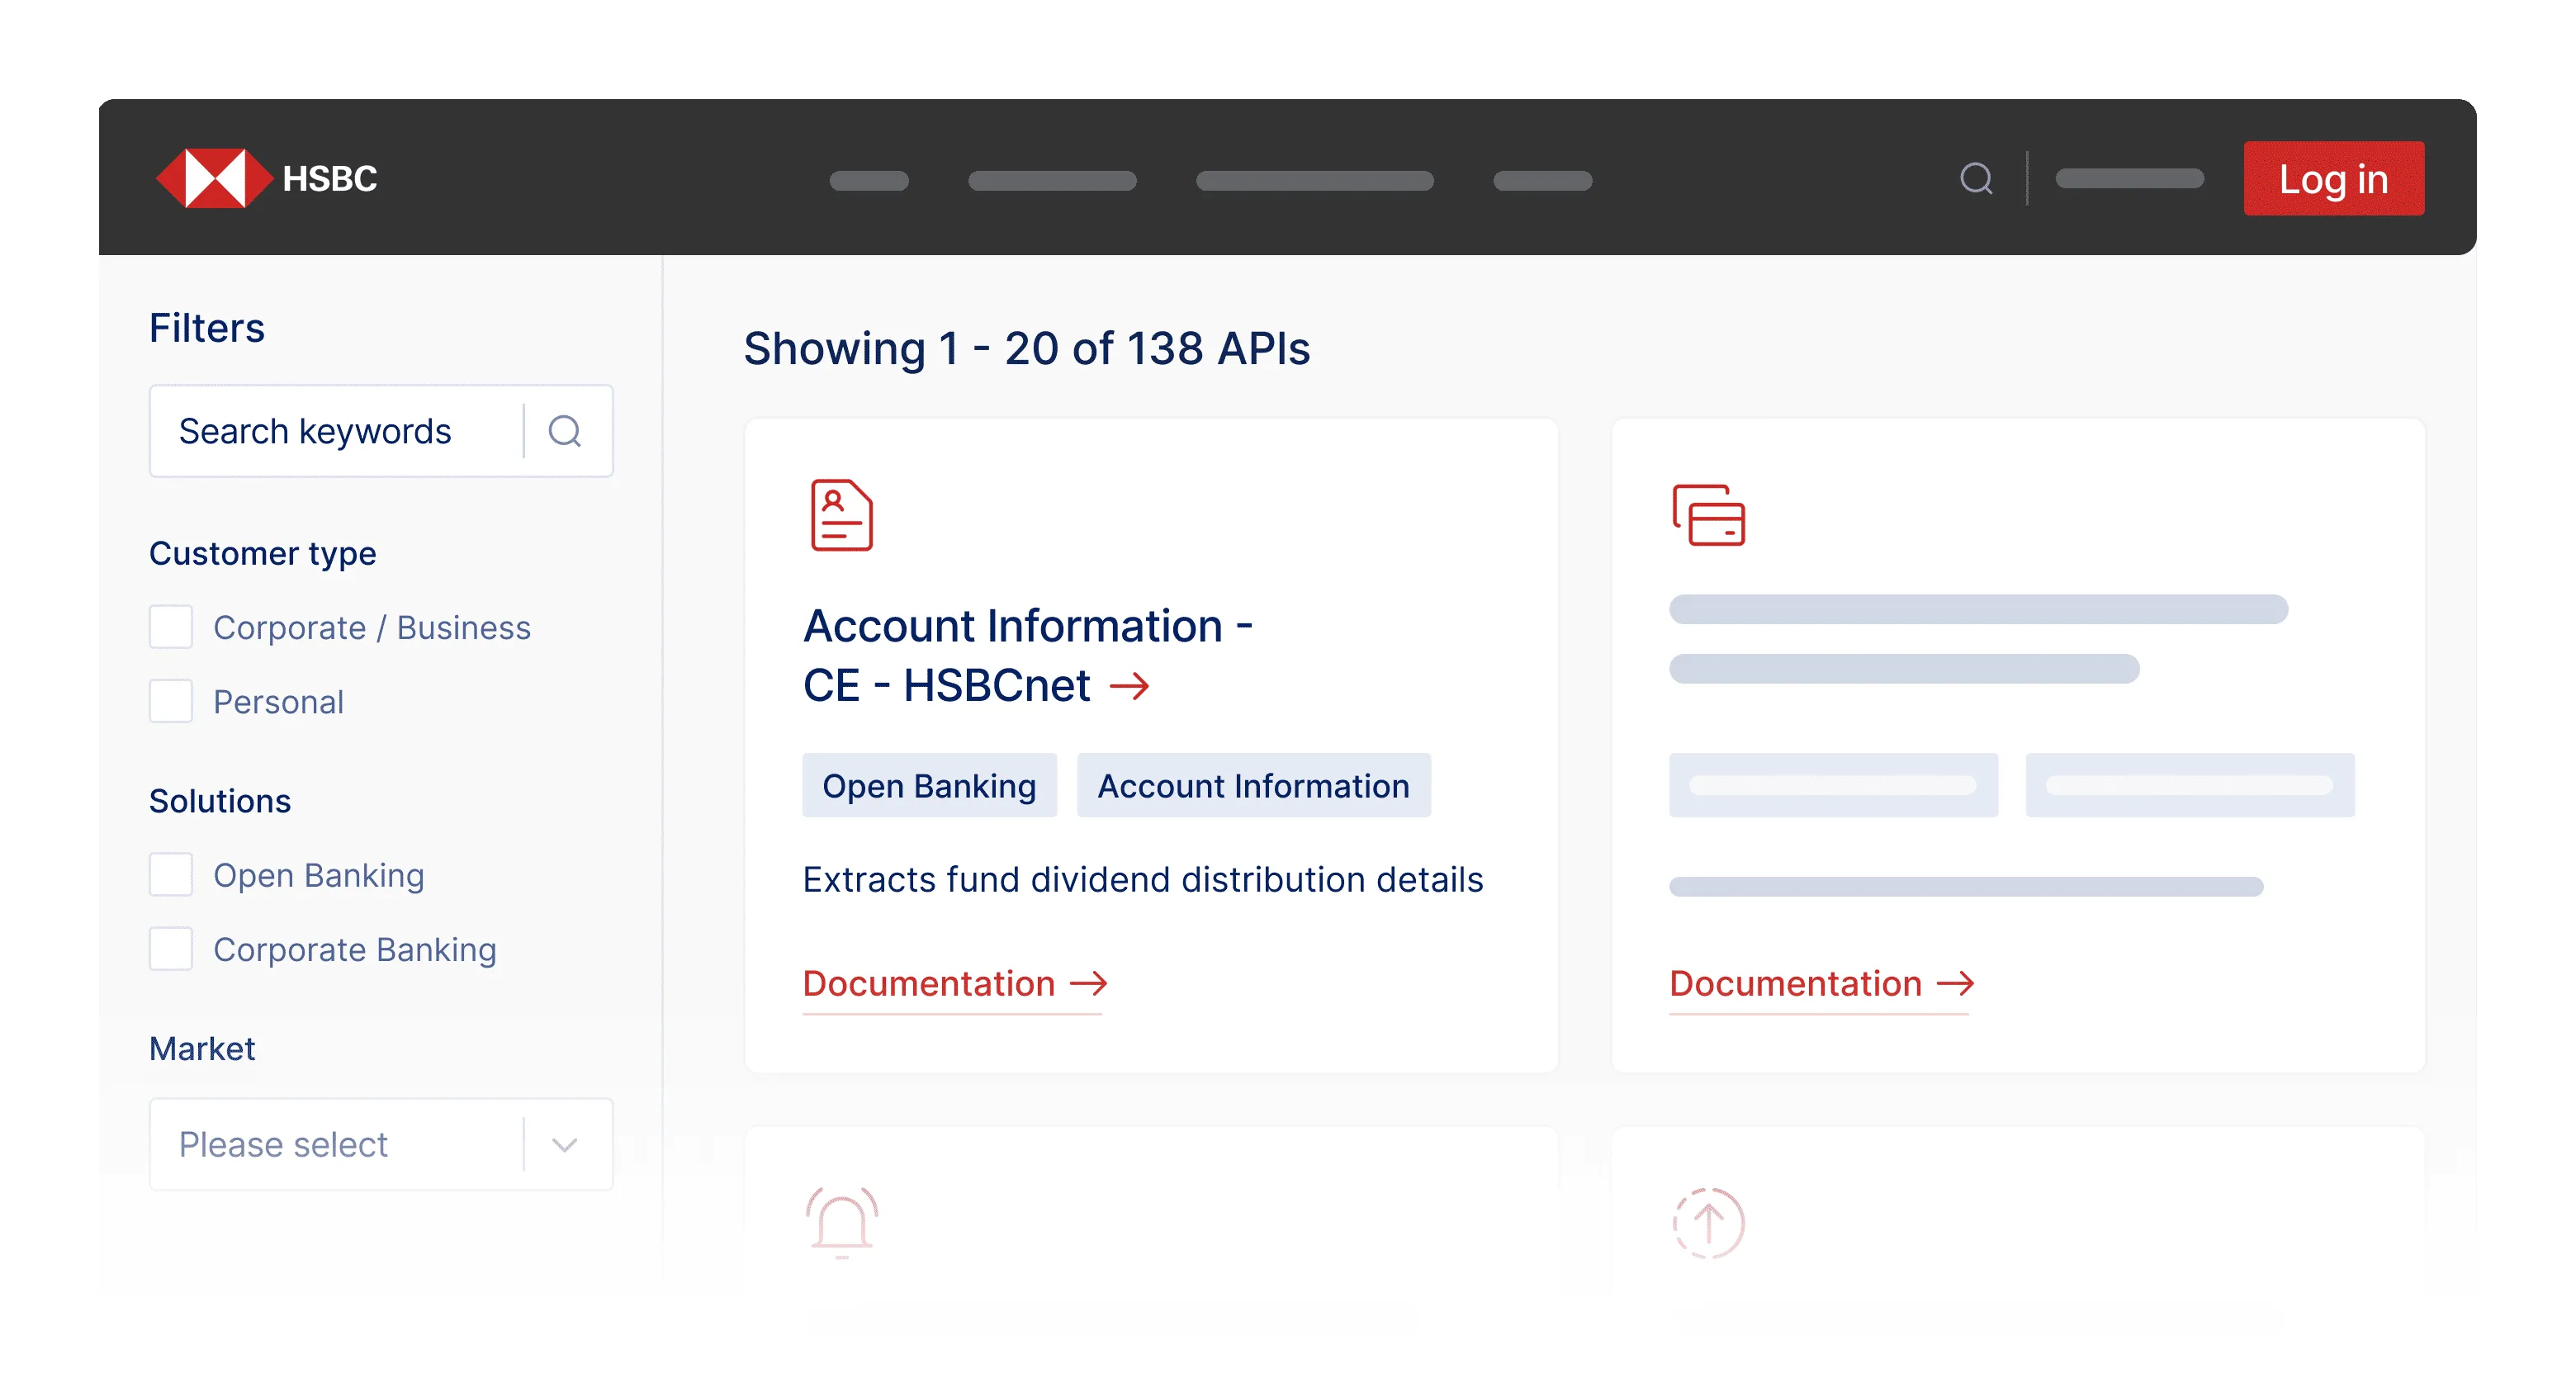Click the header search magnifier icon
The height and width of the screenshot is (1392, 2576).
point(1975,179)
